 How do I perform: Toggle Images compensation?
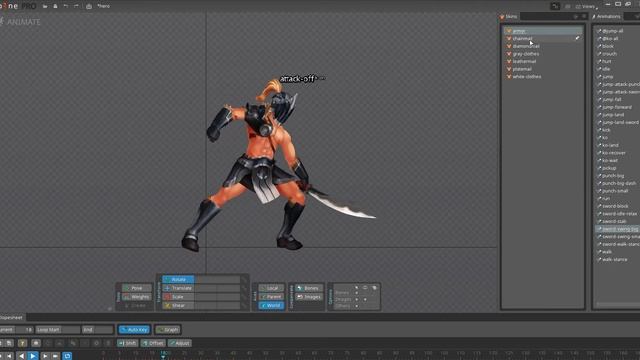(309, 297)
